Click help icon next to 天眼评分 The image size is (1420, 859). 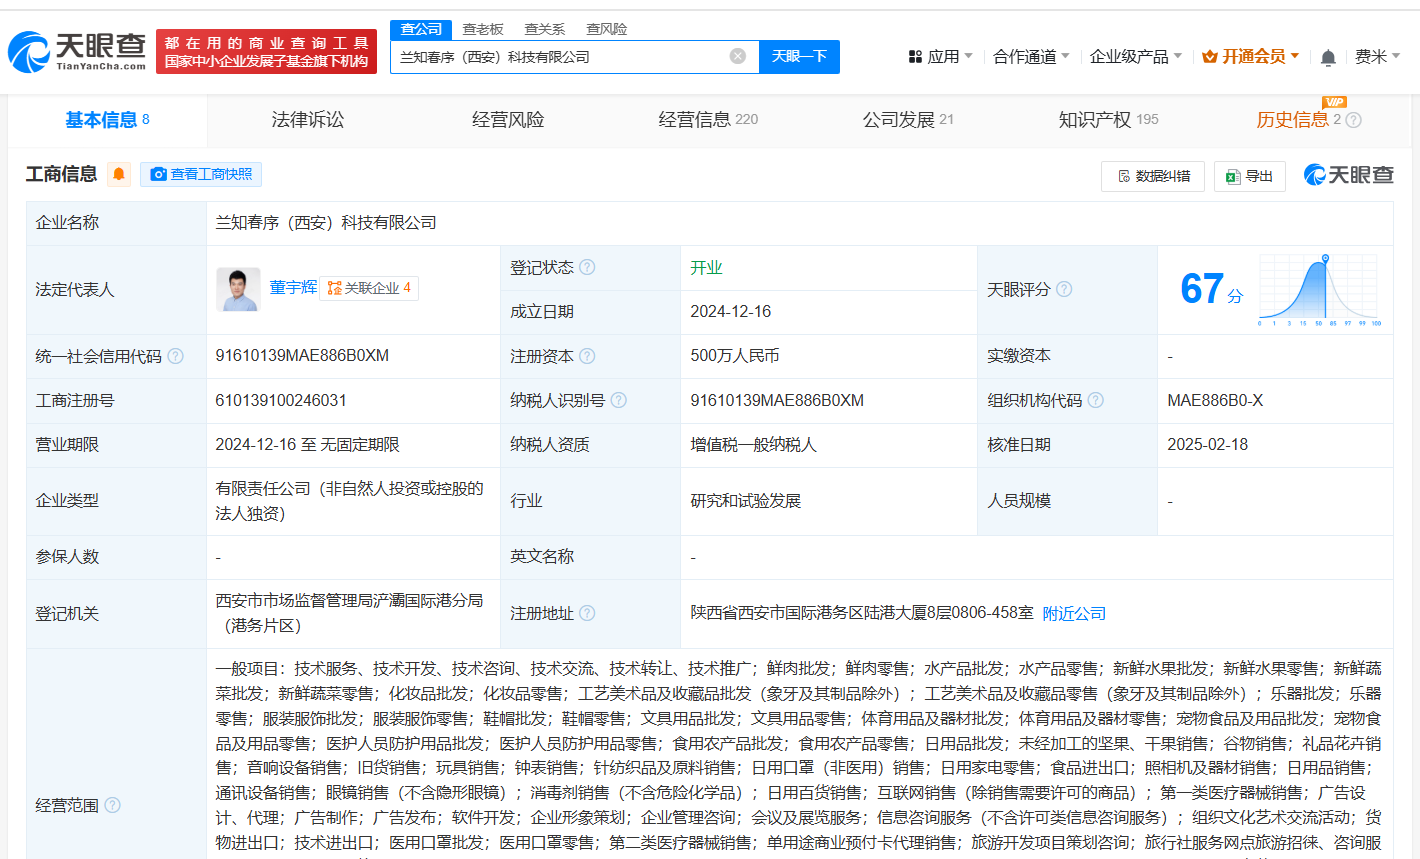(1064, 289)
